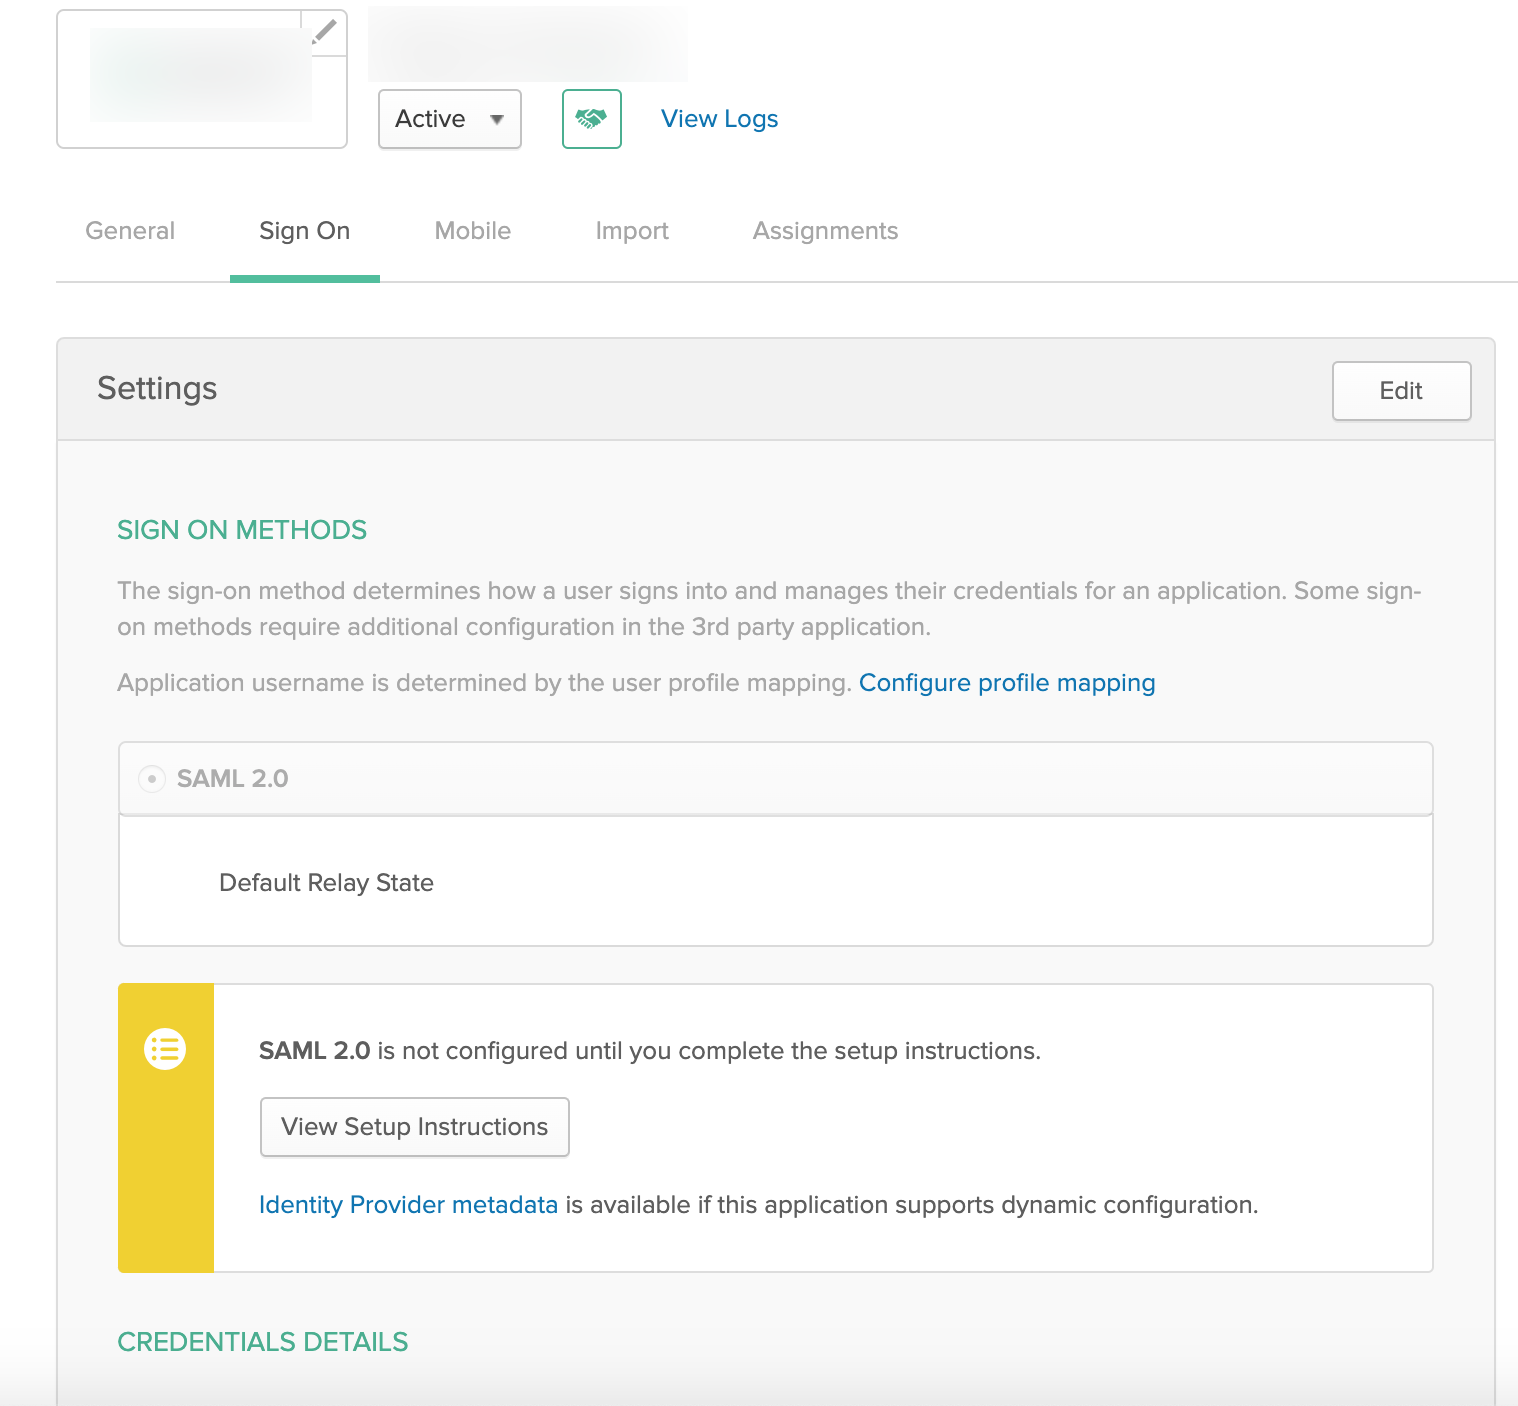Click the green handshake icon button
The image size is (1518, 1406).
click(x=592, y=119)
